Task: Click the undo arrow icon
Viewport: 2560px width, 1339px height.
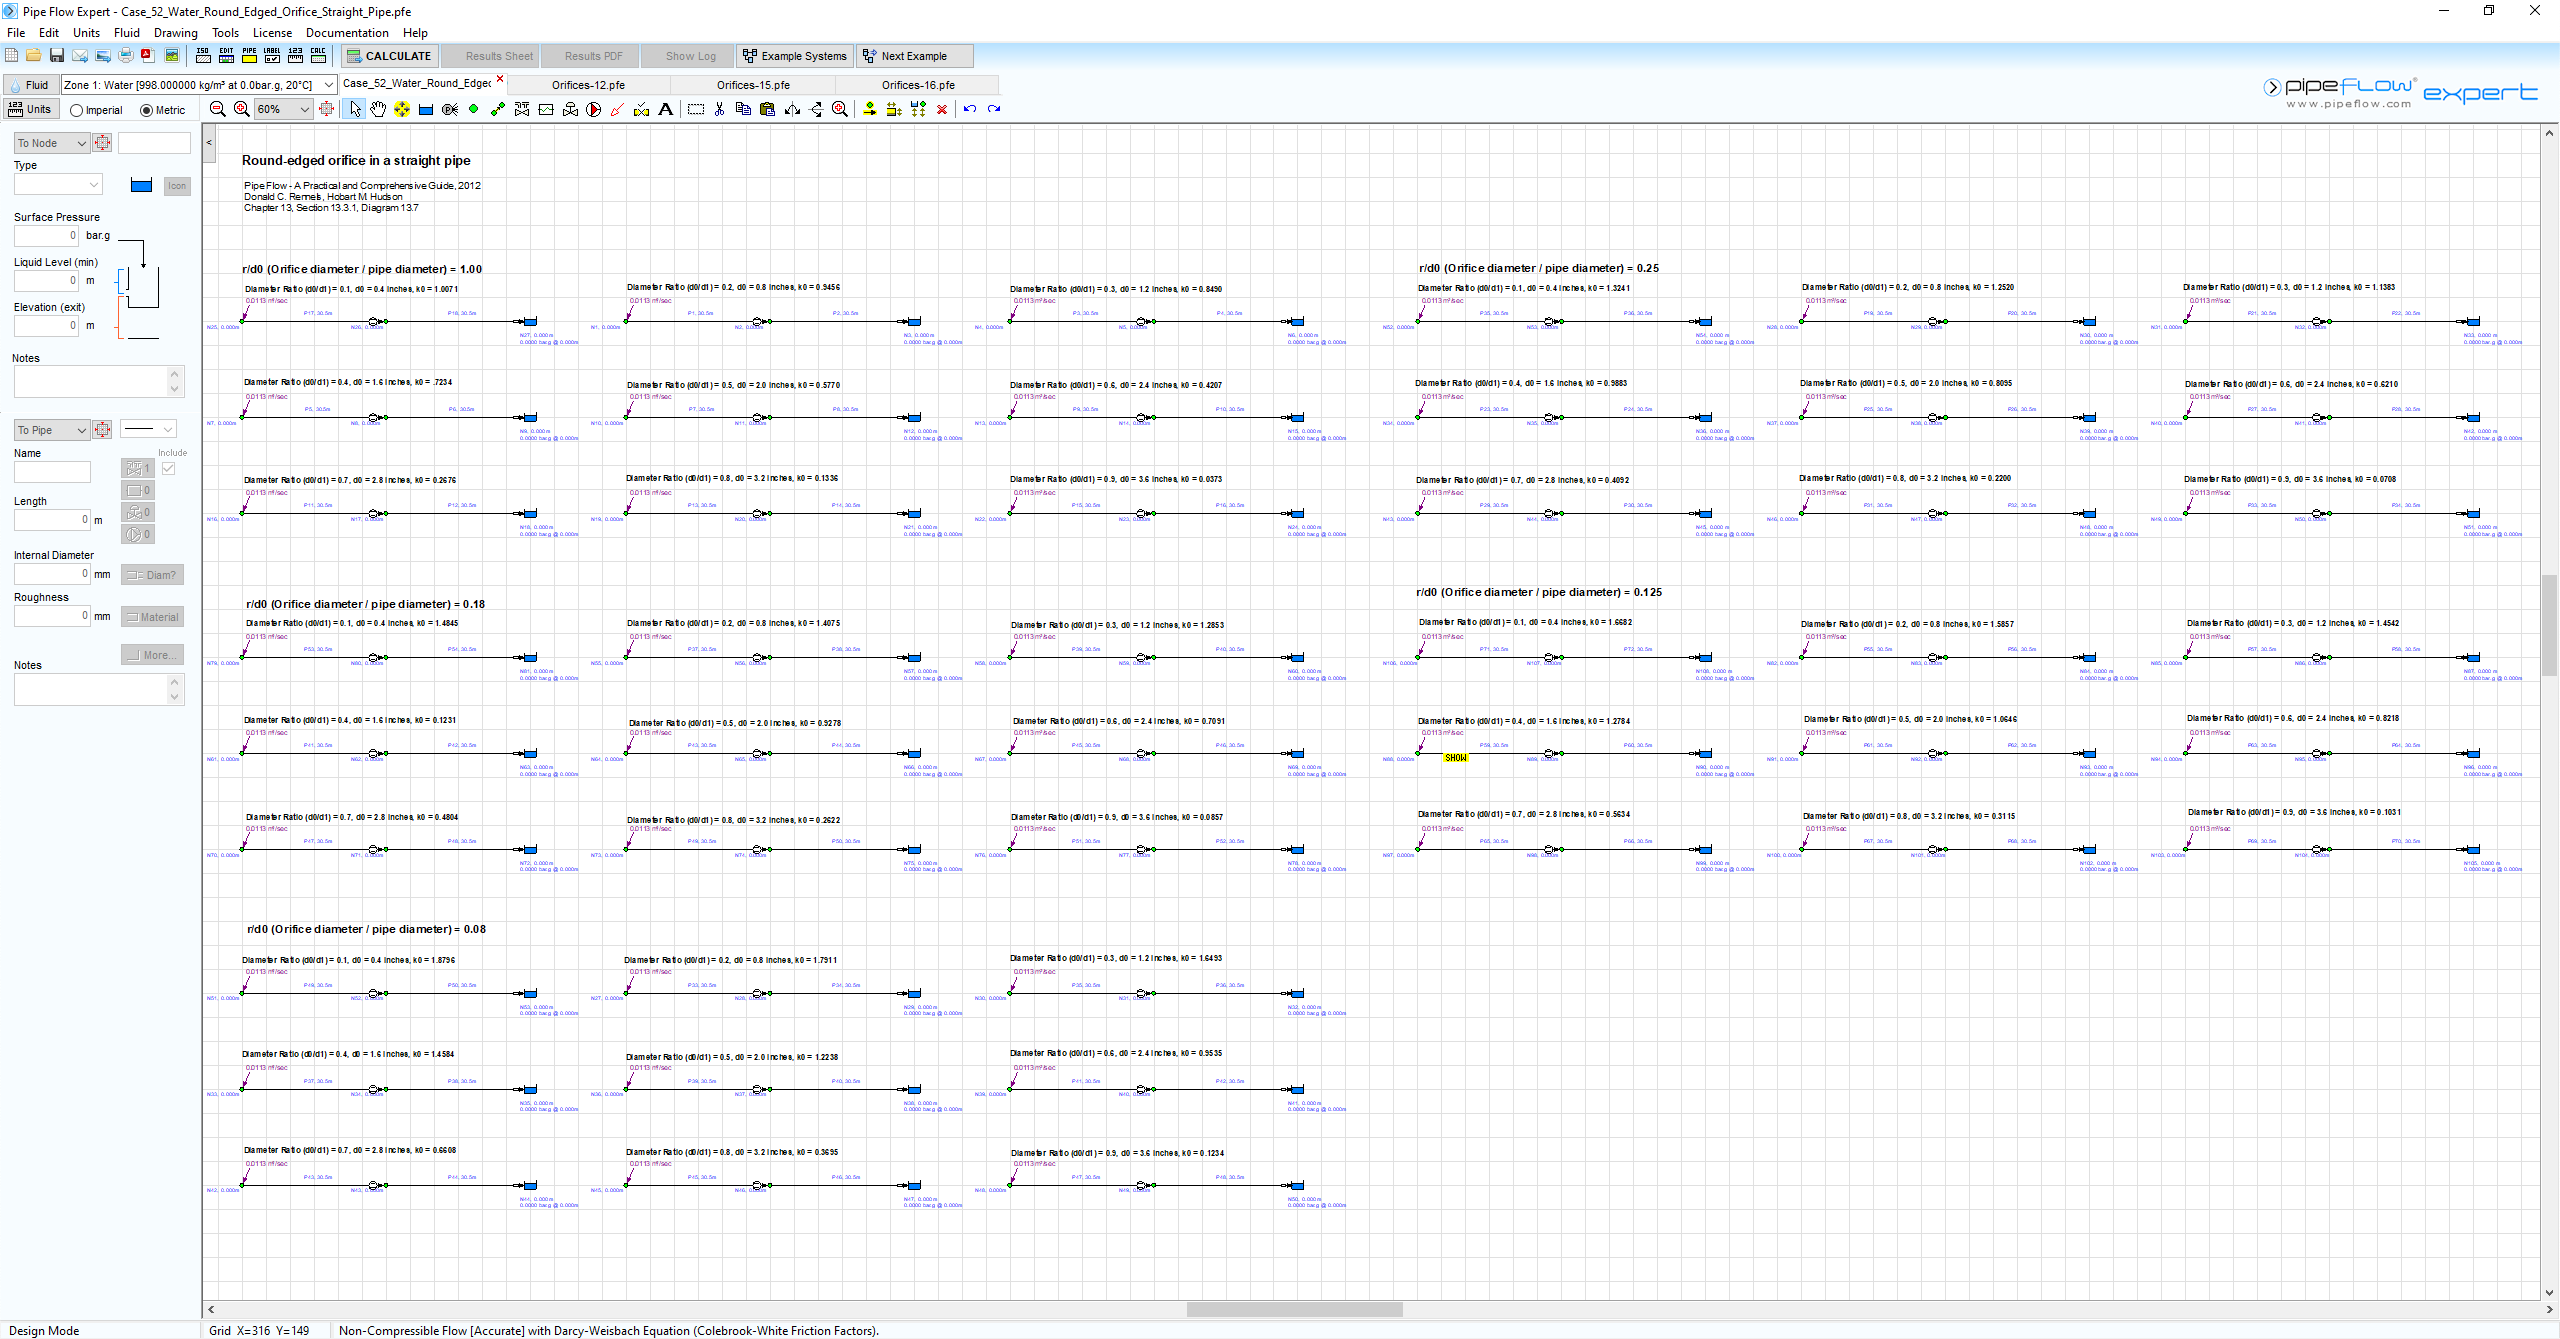Action: tap(970, 108)
